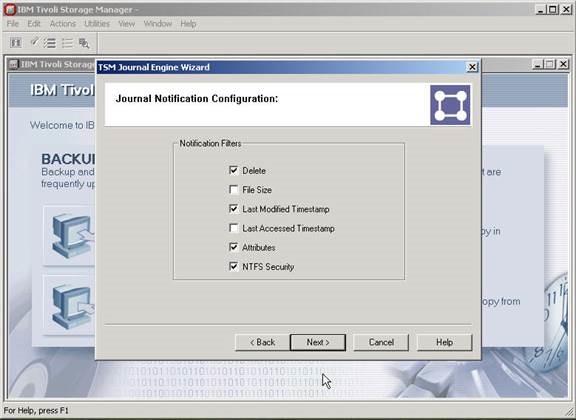Go to the Next wizard page

318,342
